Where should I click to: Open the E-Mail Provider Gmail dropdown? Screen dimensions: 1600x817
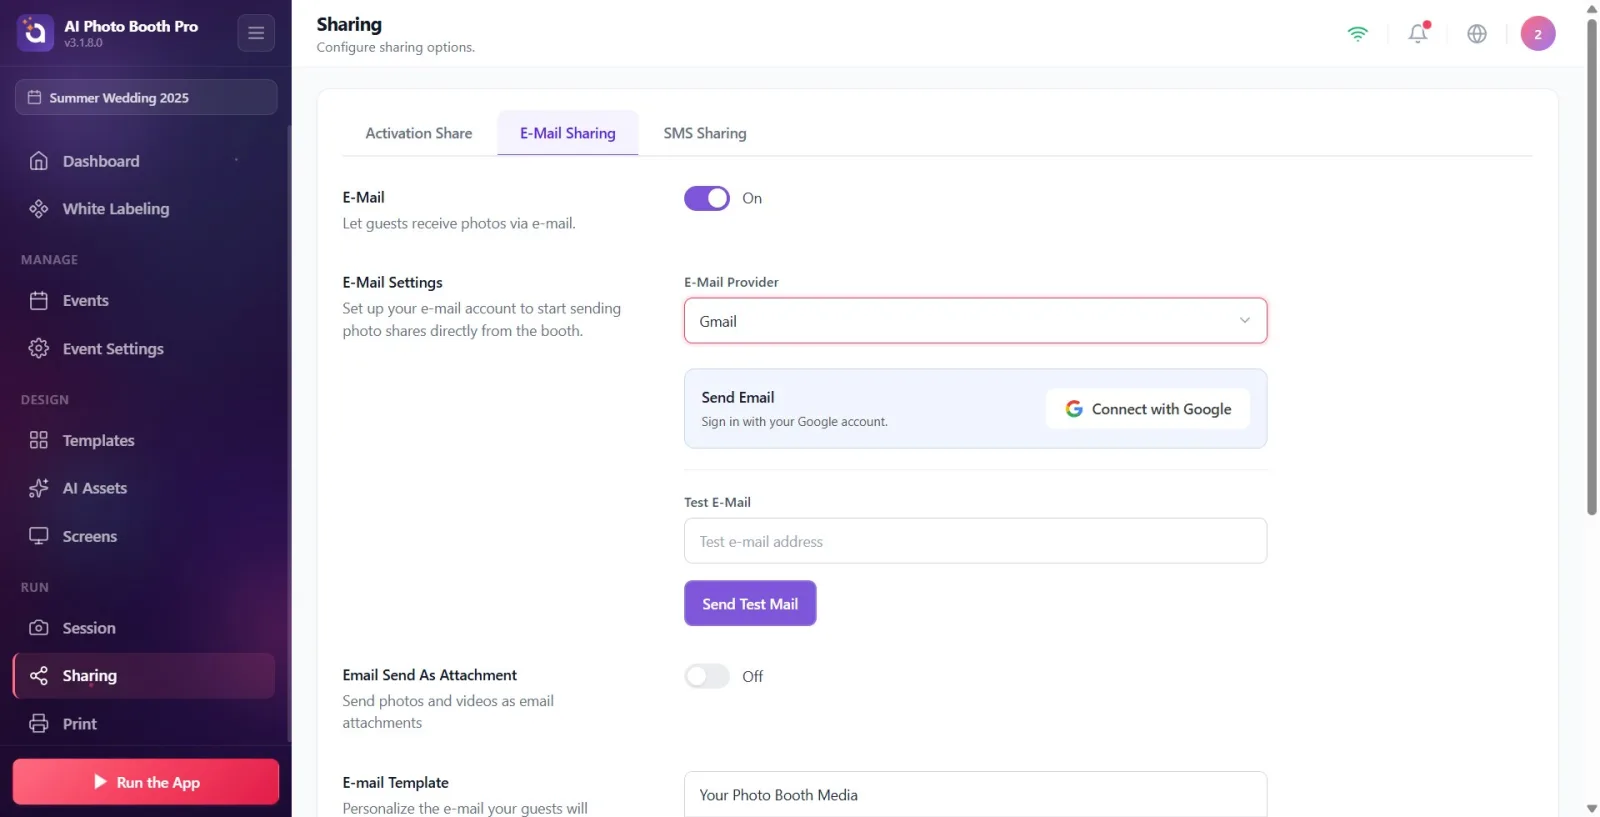[x=975, y=321]
